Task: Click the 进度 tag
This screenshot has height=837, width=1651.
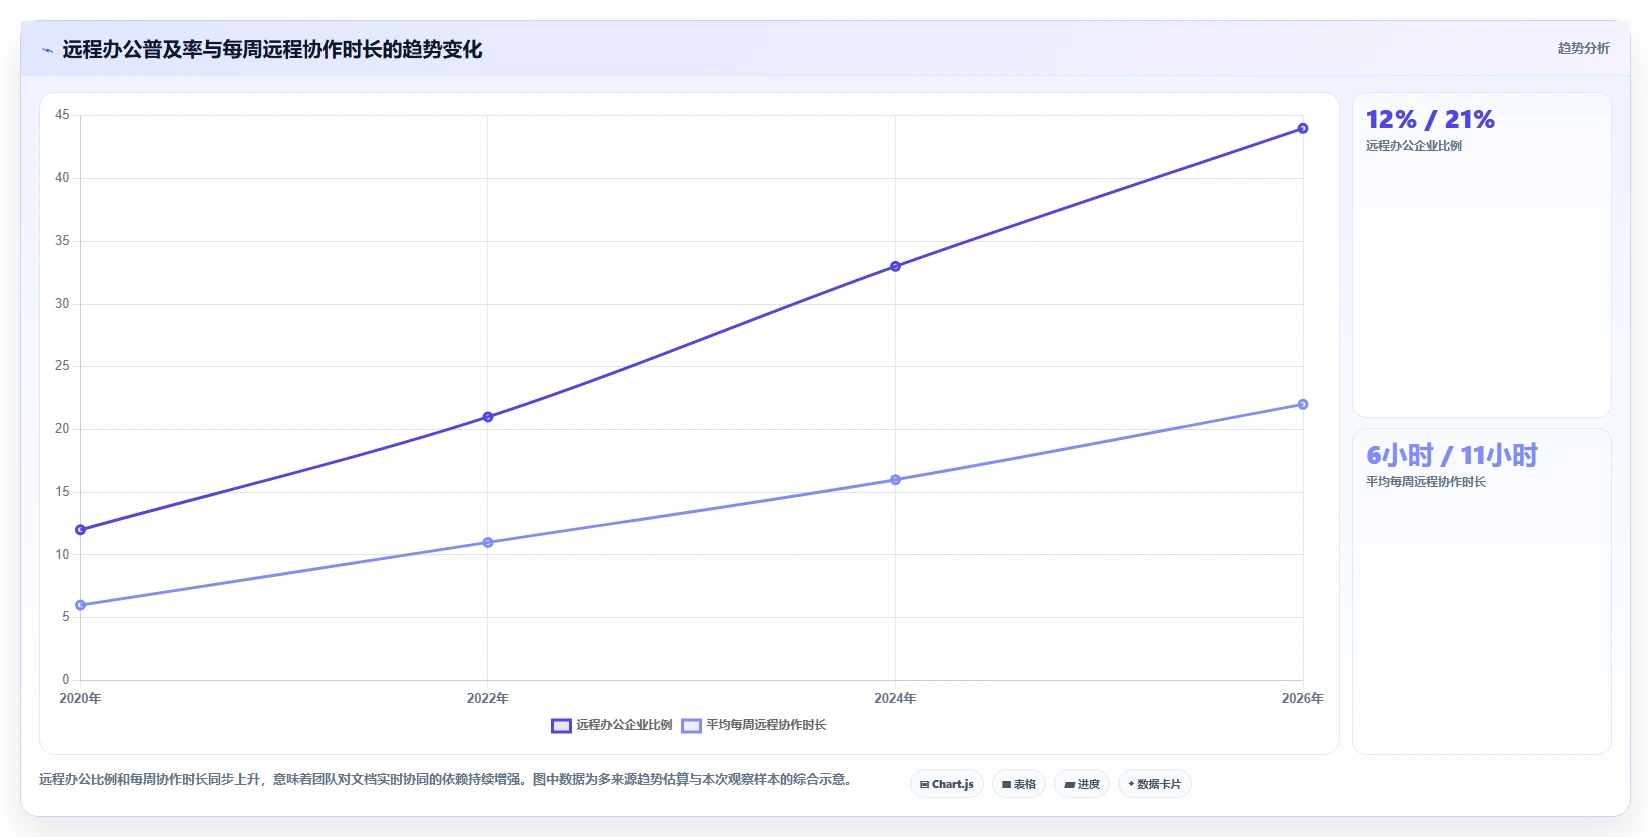Action: tap(1082, 784)
